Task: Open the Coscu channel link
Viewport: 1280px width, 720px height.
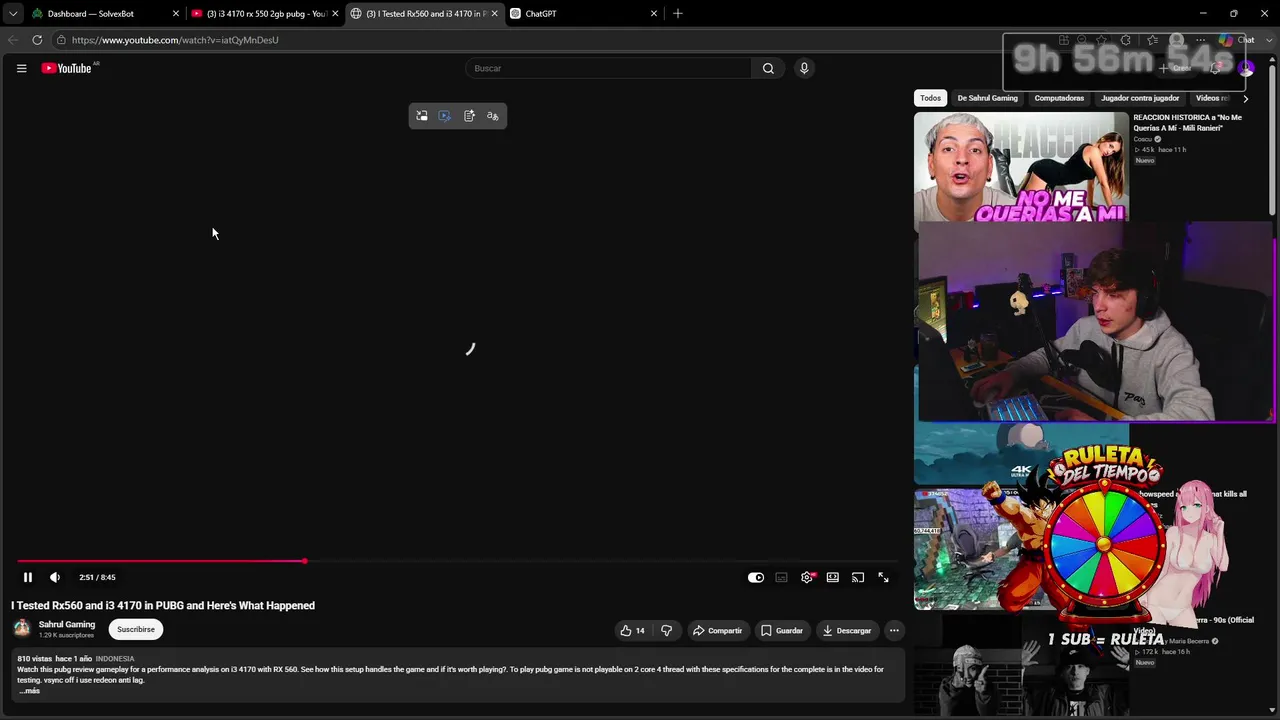Action: pos(1143,139)
